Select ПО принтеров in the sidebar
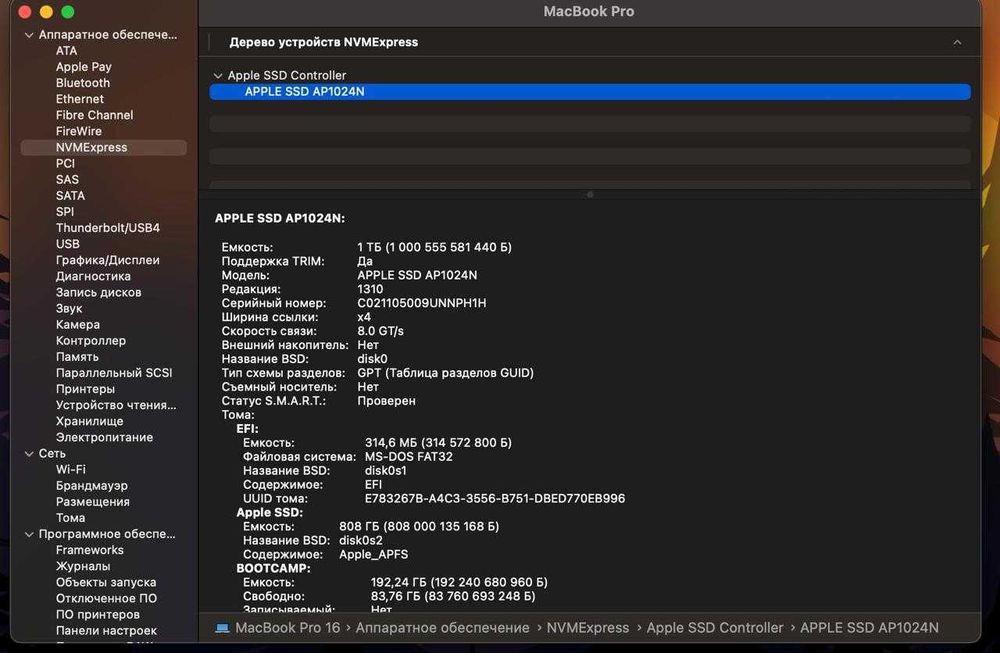This screenshot has height=653, width=1000. pos(98,615)
